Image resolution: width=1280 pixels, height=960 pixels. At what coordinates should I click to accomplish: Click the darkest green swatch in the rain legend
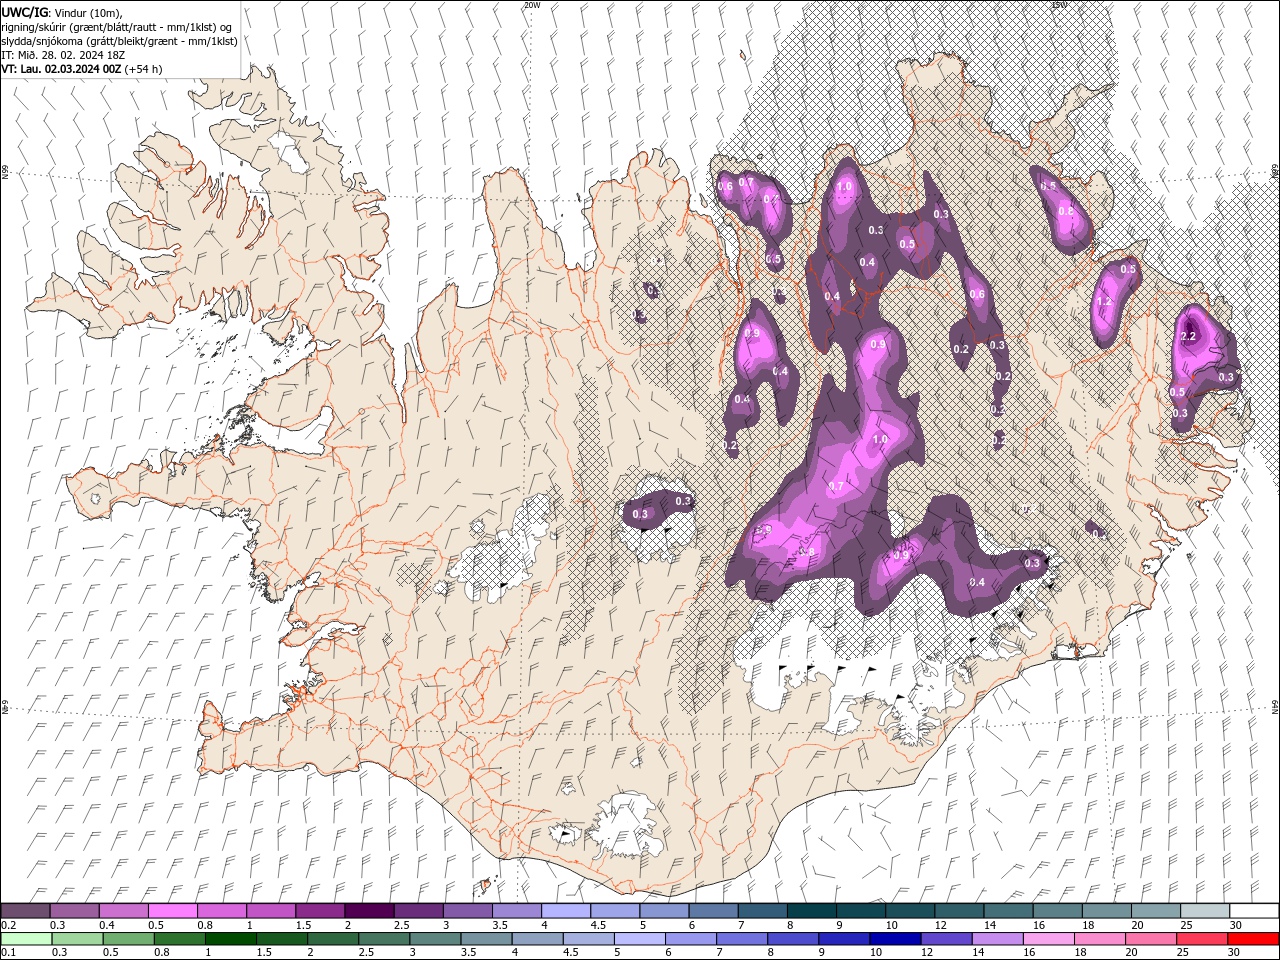tap(231, 939)
